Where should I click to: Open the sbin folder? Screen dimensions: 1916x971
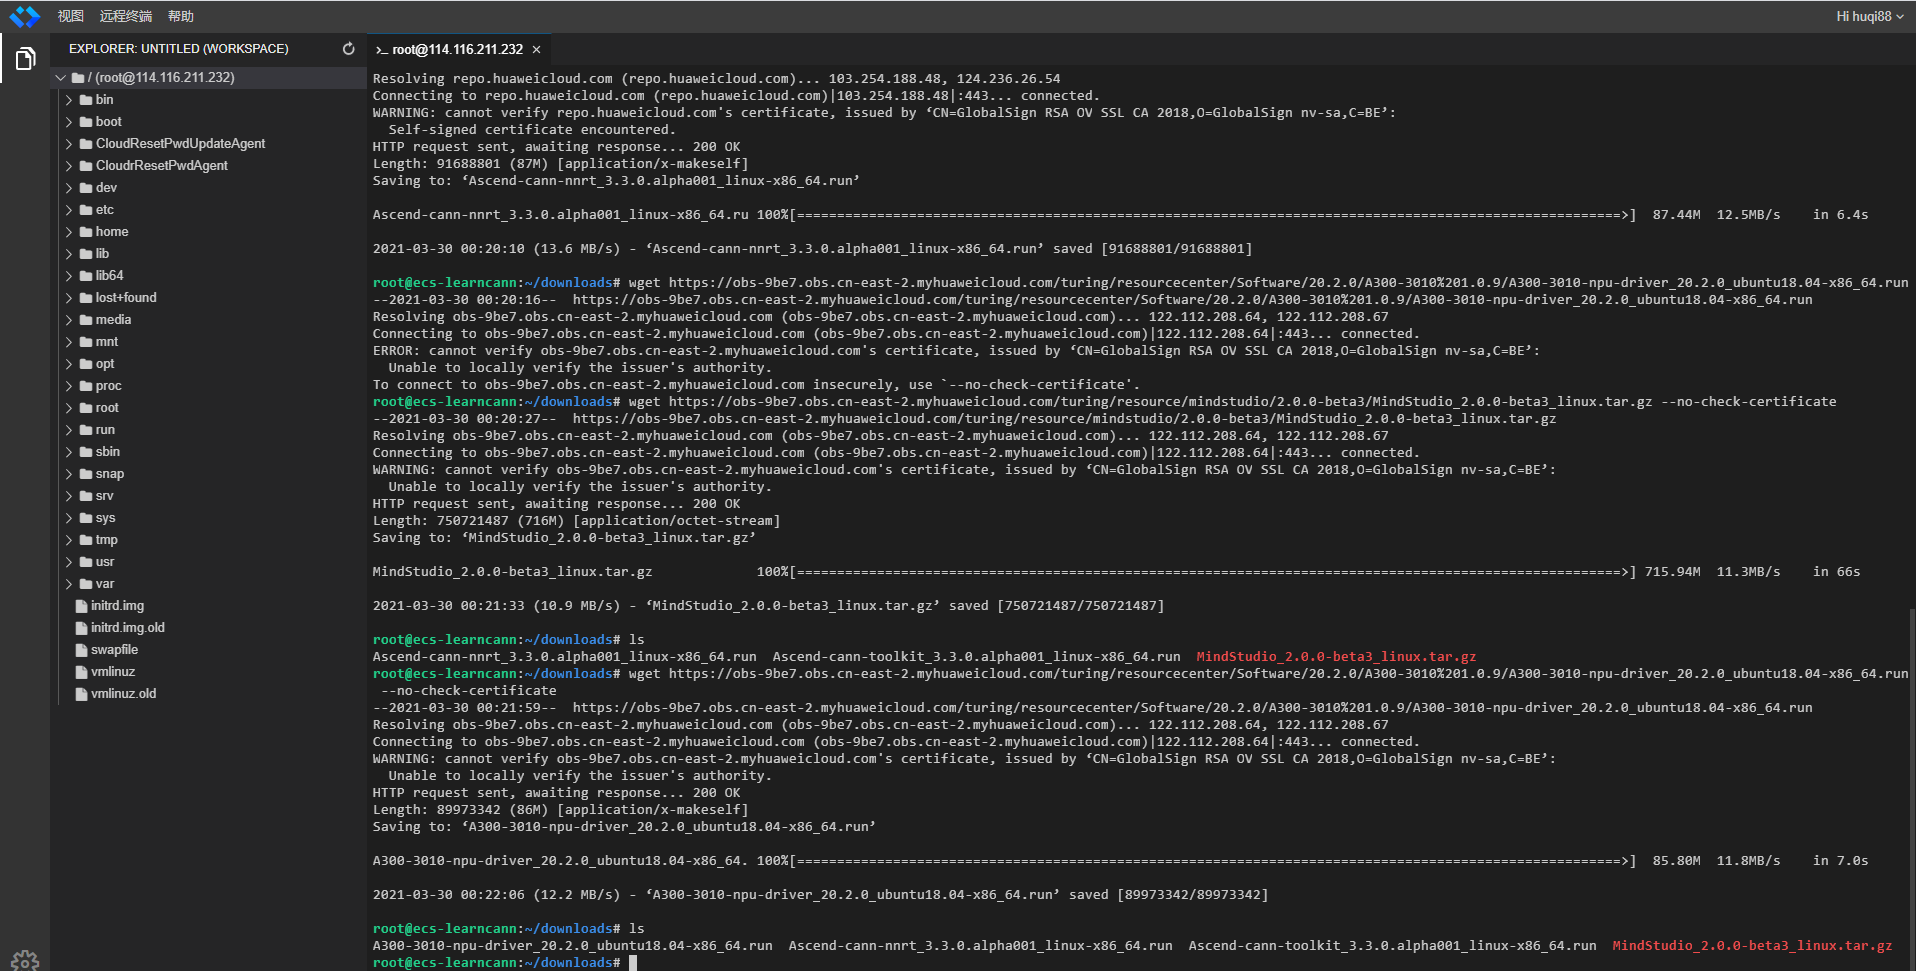pyautogui.click(x=108, y=452)
